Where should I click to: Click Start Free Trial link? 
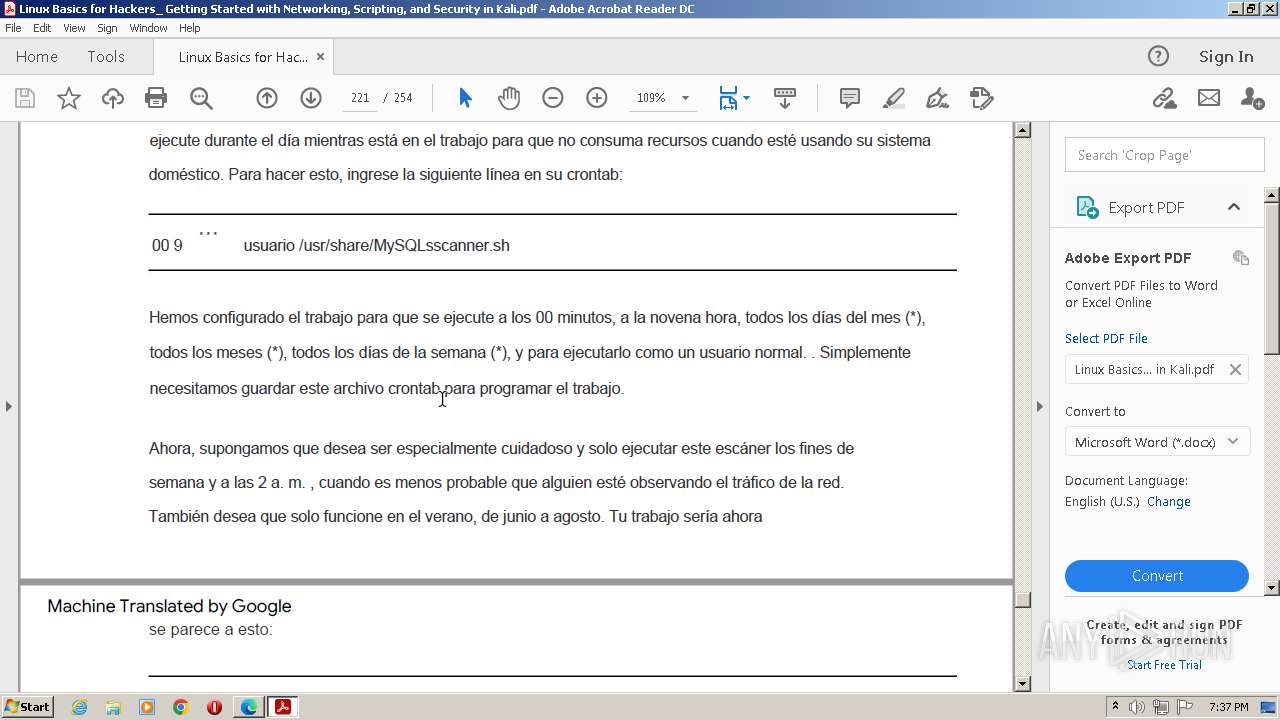point(1164,665)
